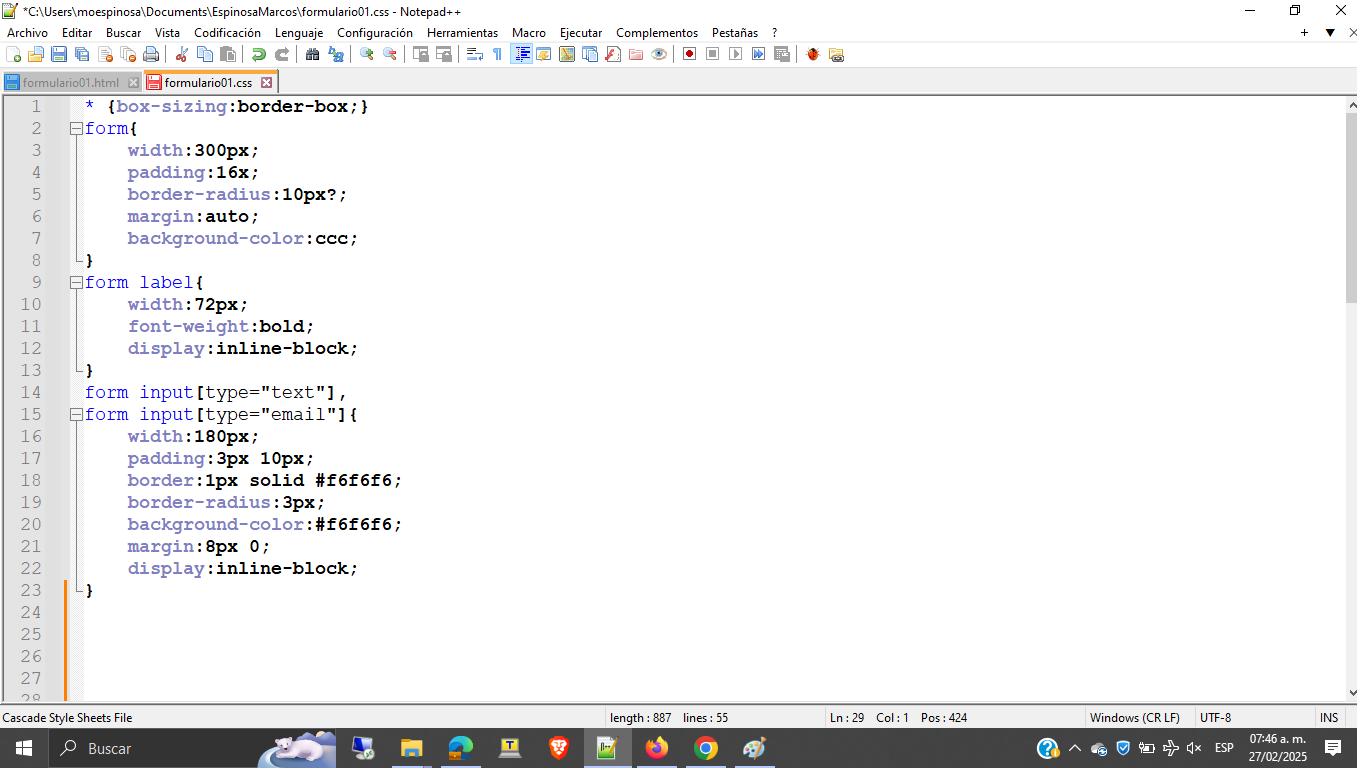Toggle word wrap toolbar button
The height and width of the screenshot is (771, 1357).
(475, 54)
